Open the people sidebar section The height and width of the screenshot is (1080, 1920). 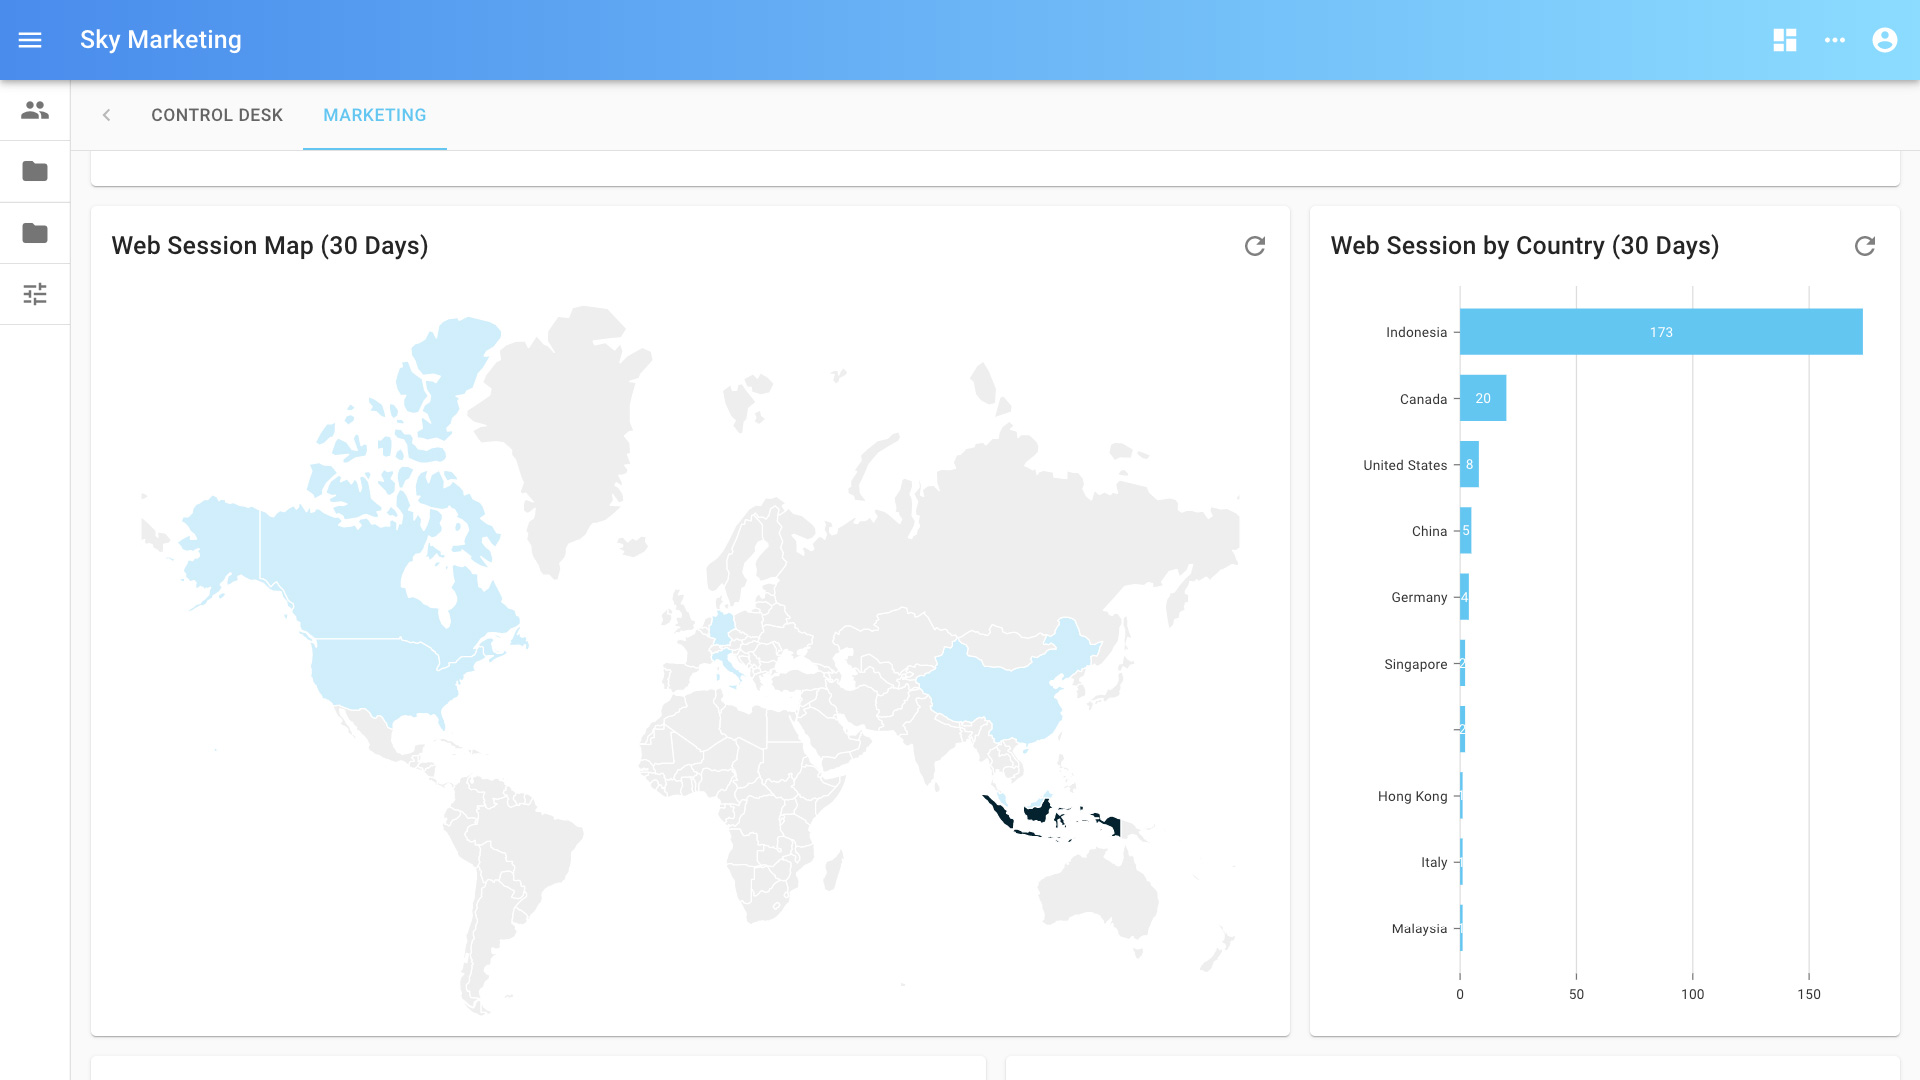tap(35, 110)
